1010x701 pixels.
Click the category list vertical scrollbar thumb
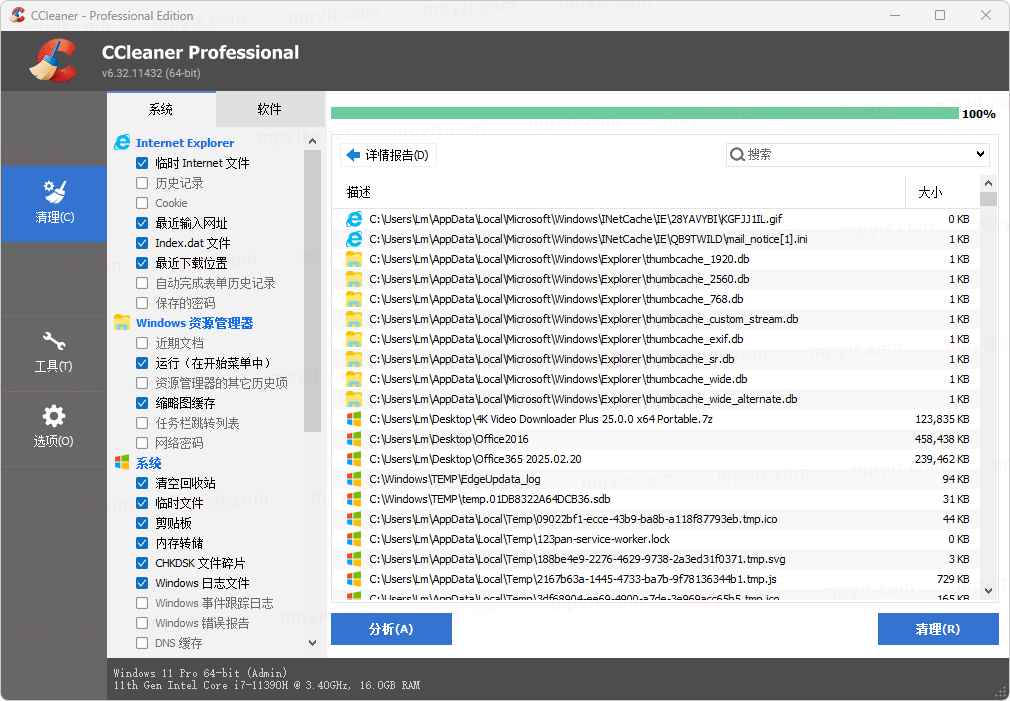[312, 291]
